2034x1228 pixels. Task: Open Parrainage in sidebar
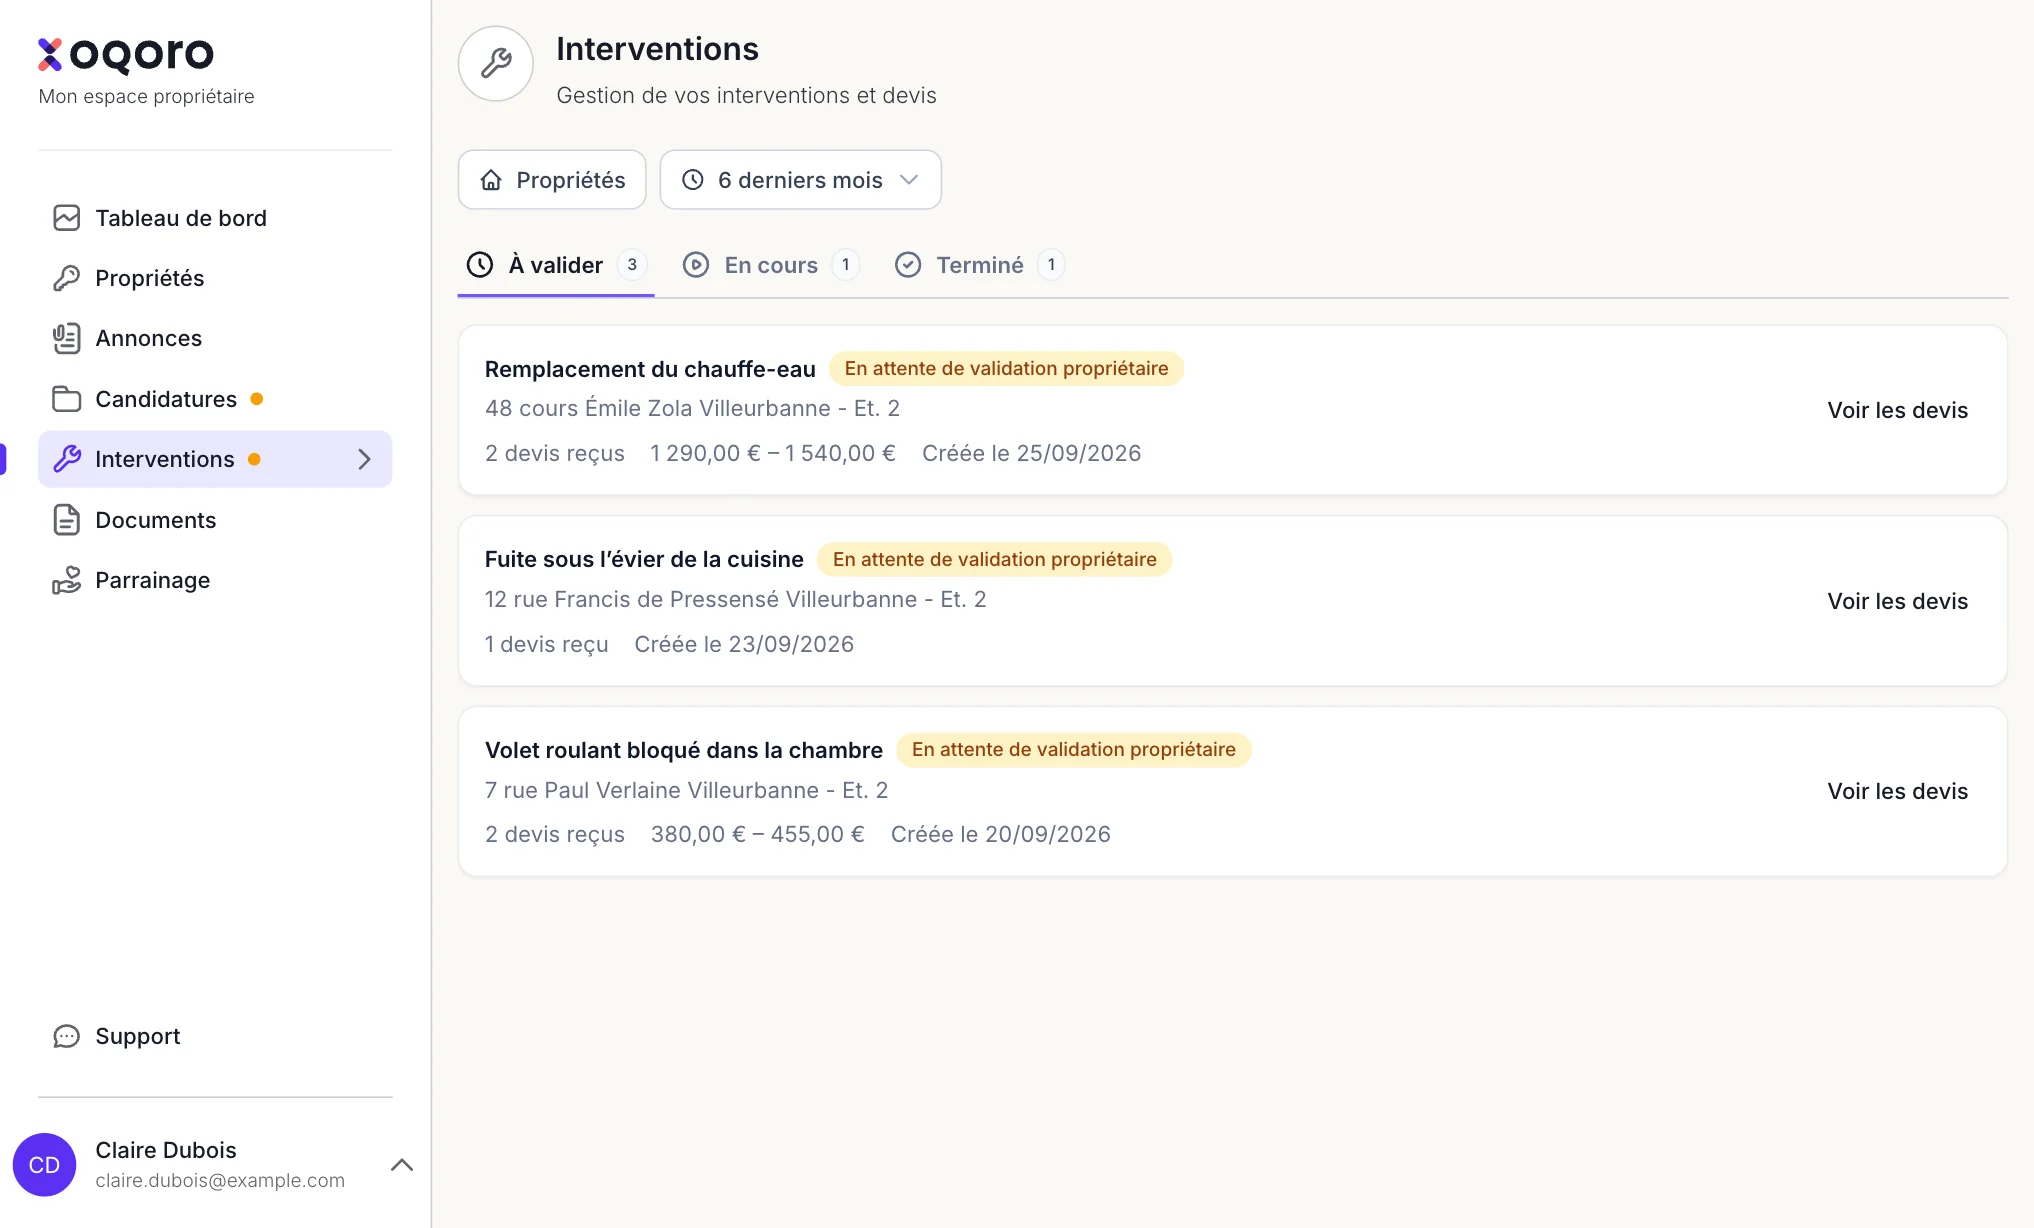pyautogui.click(x=215, y=580)
